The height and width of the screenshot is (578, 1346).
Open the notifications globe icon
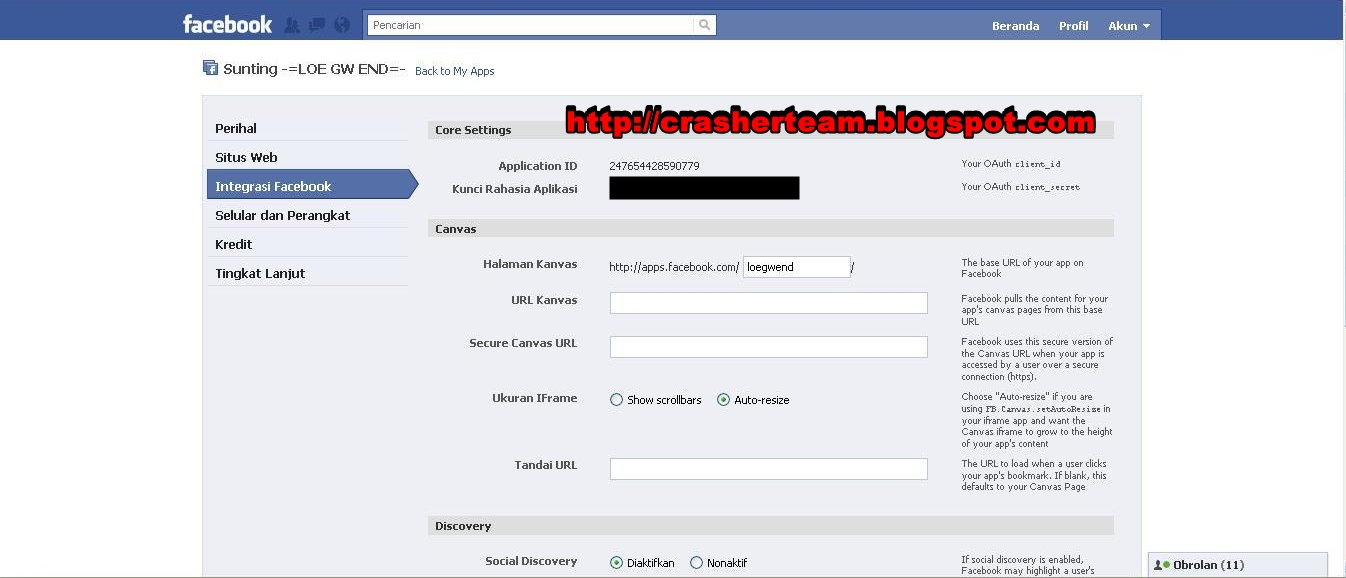342,25
